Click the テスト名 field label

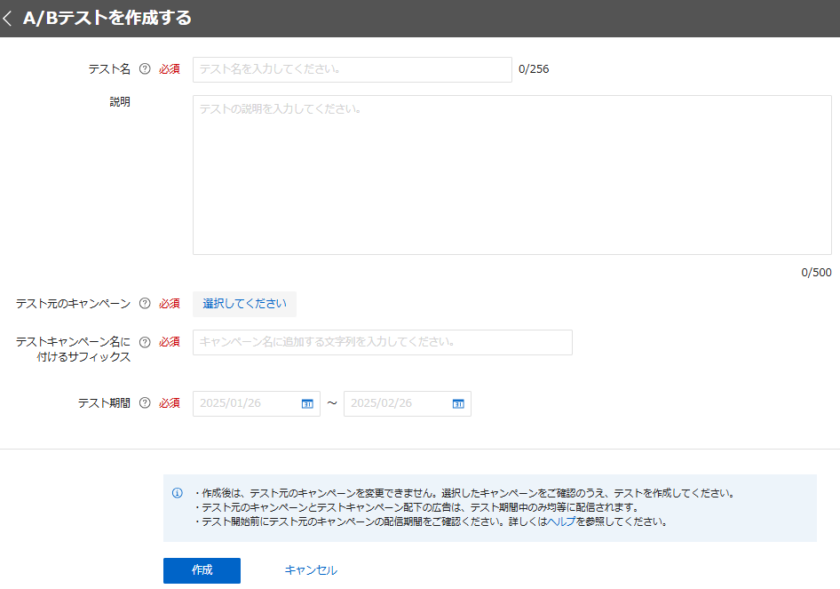pyautogui.click(x=110, y=69)
